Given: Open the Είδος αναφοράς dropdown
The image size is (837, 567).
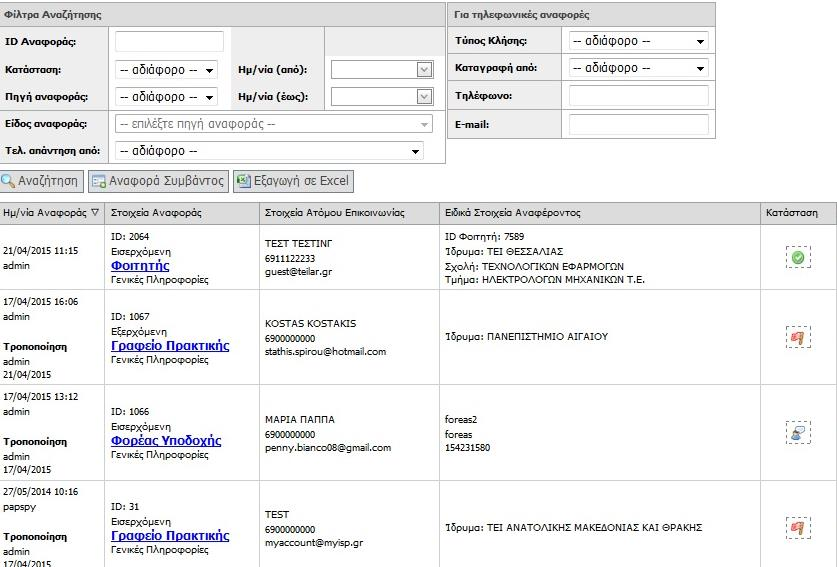Looking at the screenshot, I should (274, 124).
